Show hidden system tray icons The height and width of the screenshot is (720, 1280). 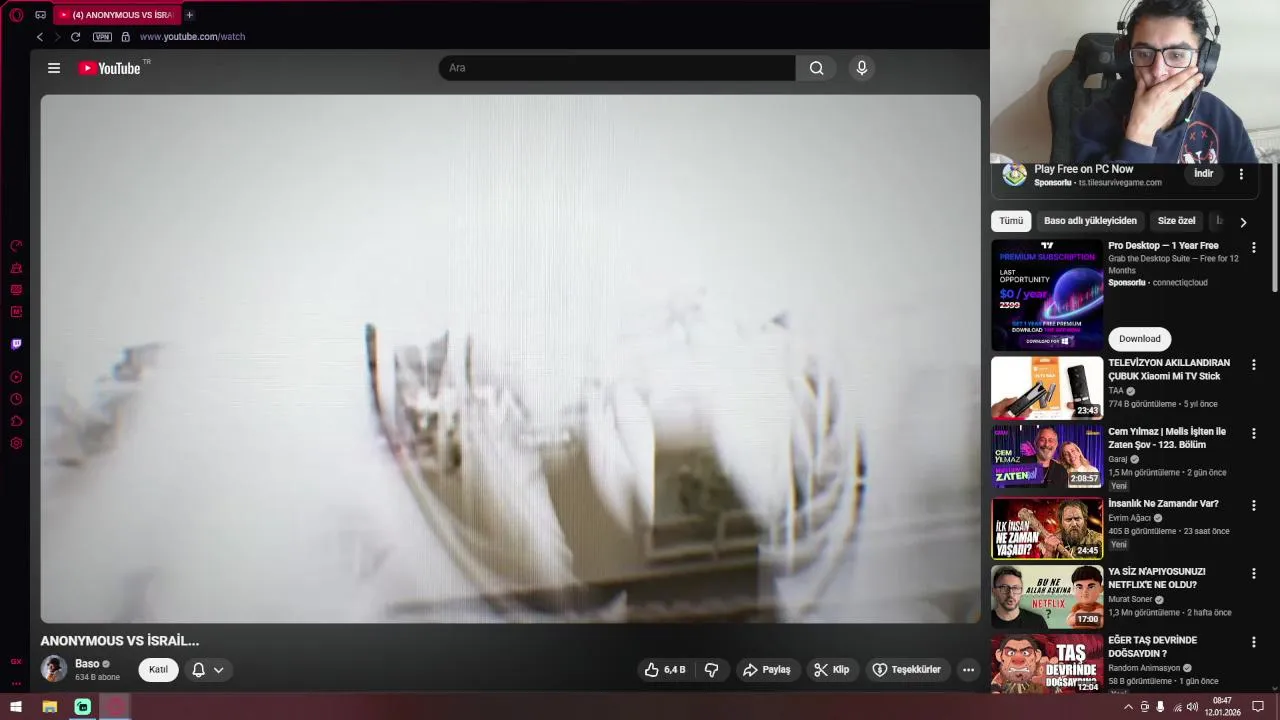pos(1128,707)
